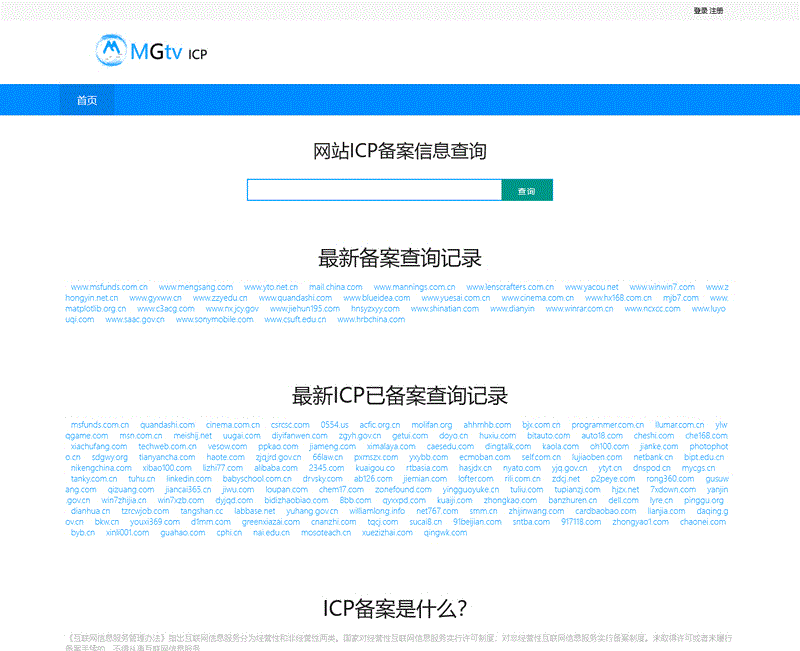
Task: Focus the ICP domain search input field
Action: click(x=374, y=190)
